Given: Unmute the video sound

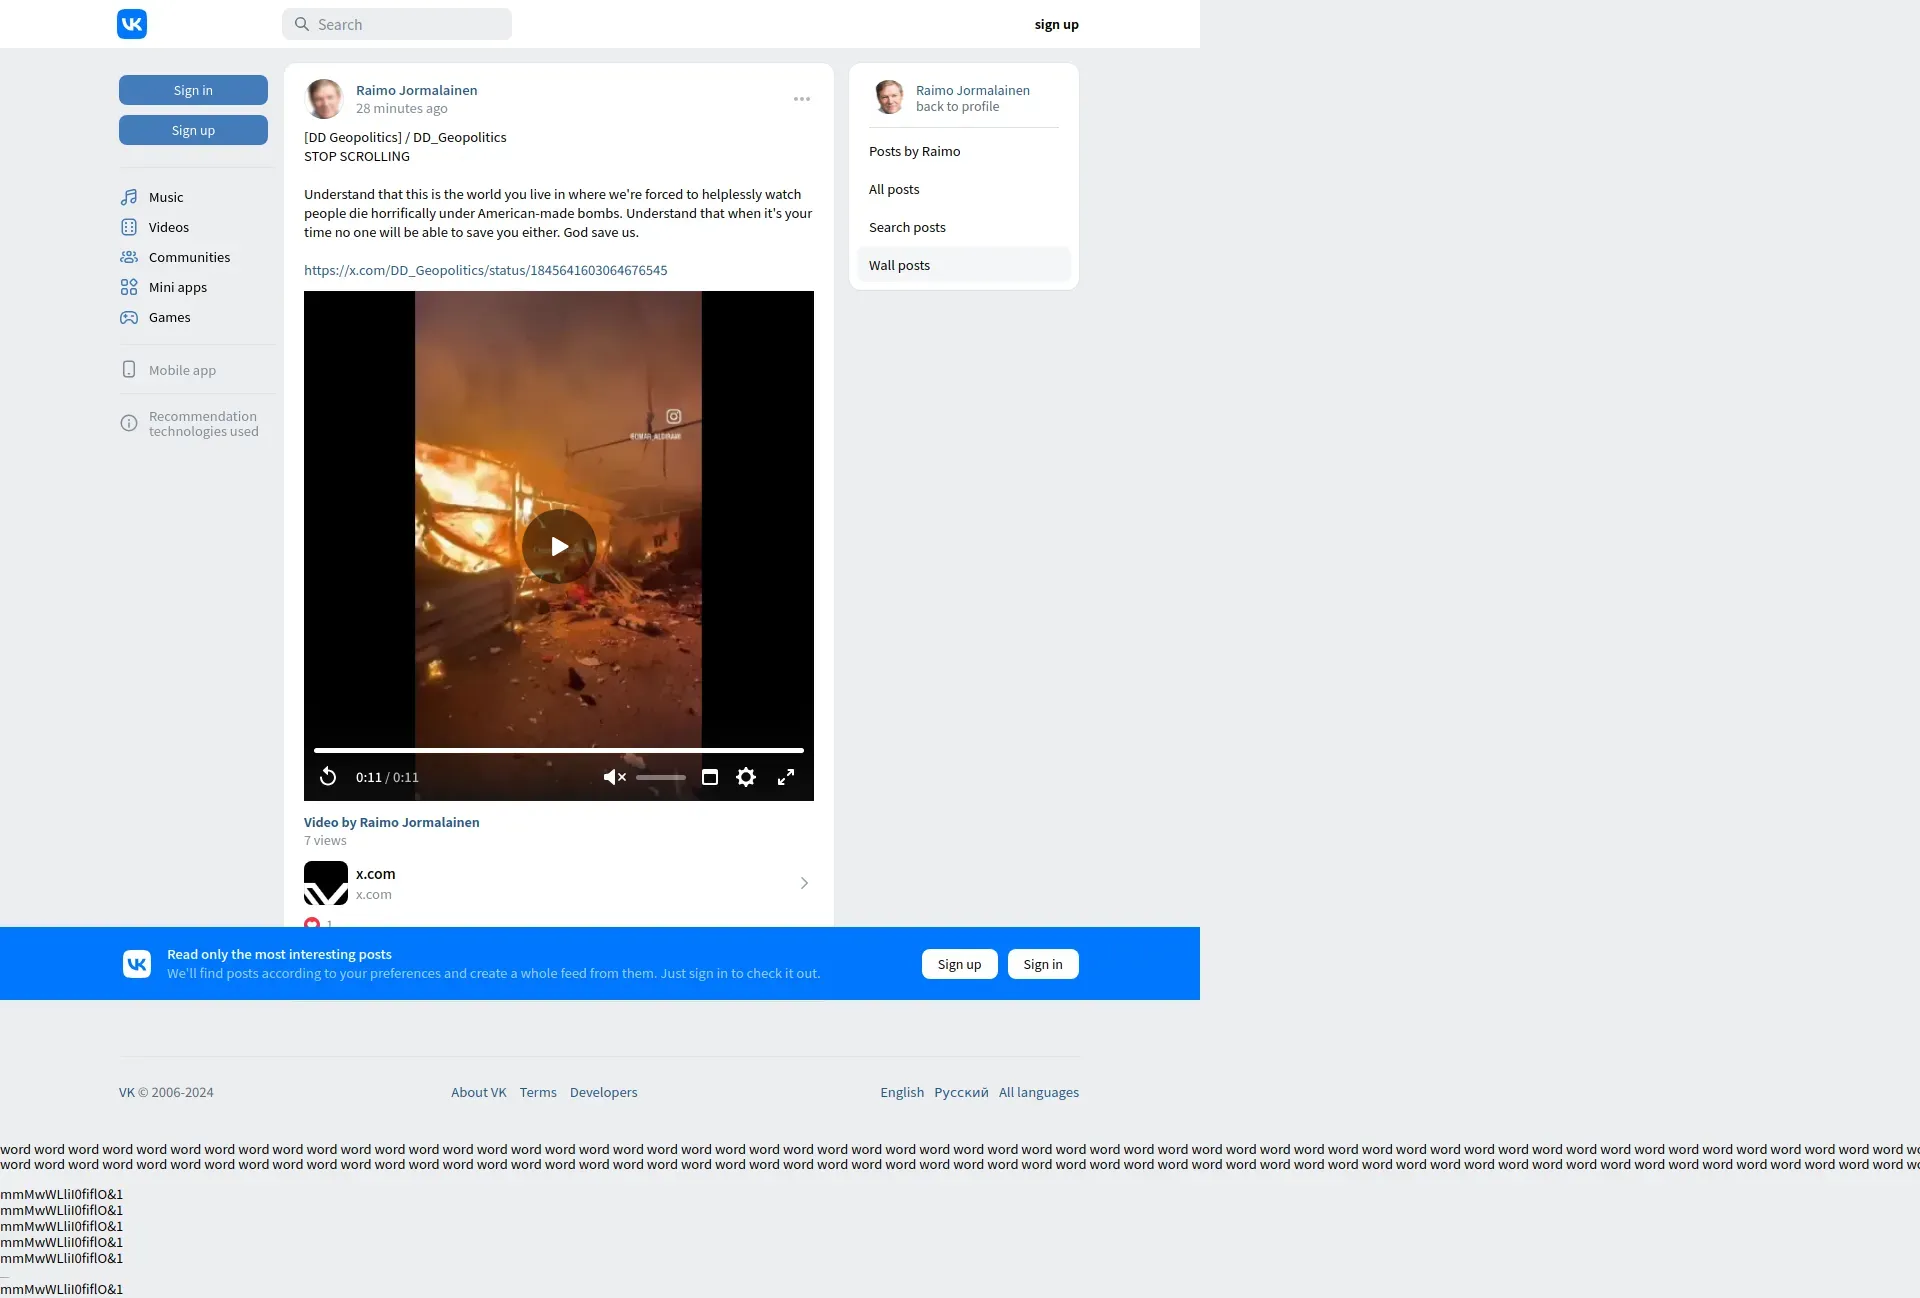Looking at the screenshot, I should [614, 777].
